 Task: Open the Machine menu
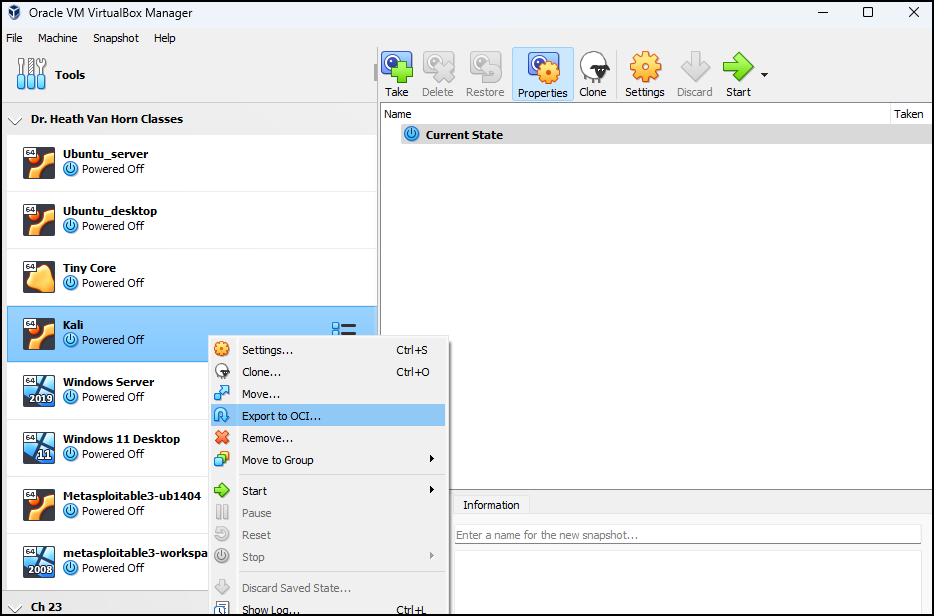58,38
